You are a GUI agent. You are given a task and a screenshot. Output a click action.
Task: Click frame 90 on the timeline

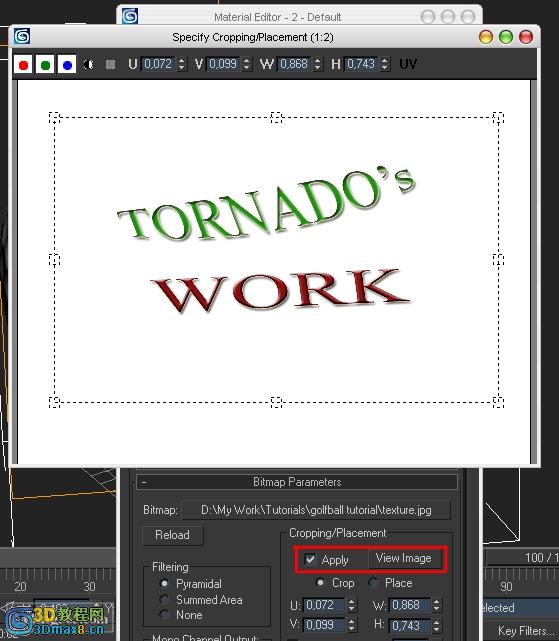click(506, 587)
